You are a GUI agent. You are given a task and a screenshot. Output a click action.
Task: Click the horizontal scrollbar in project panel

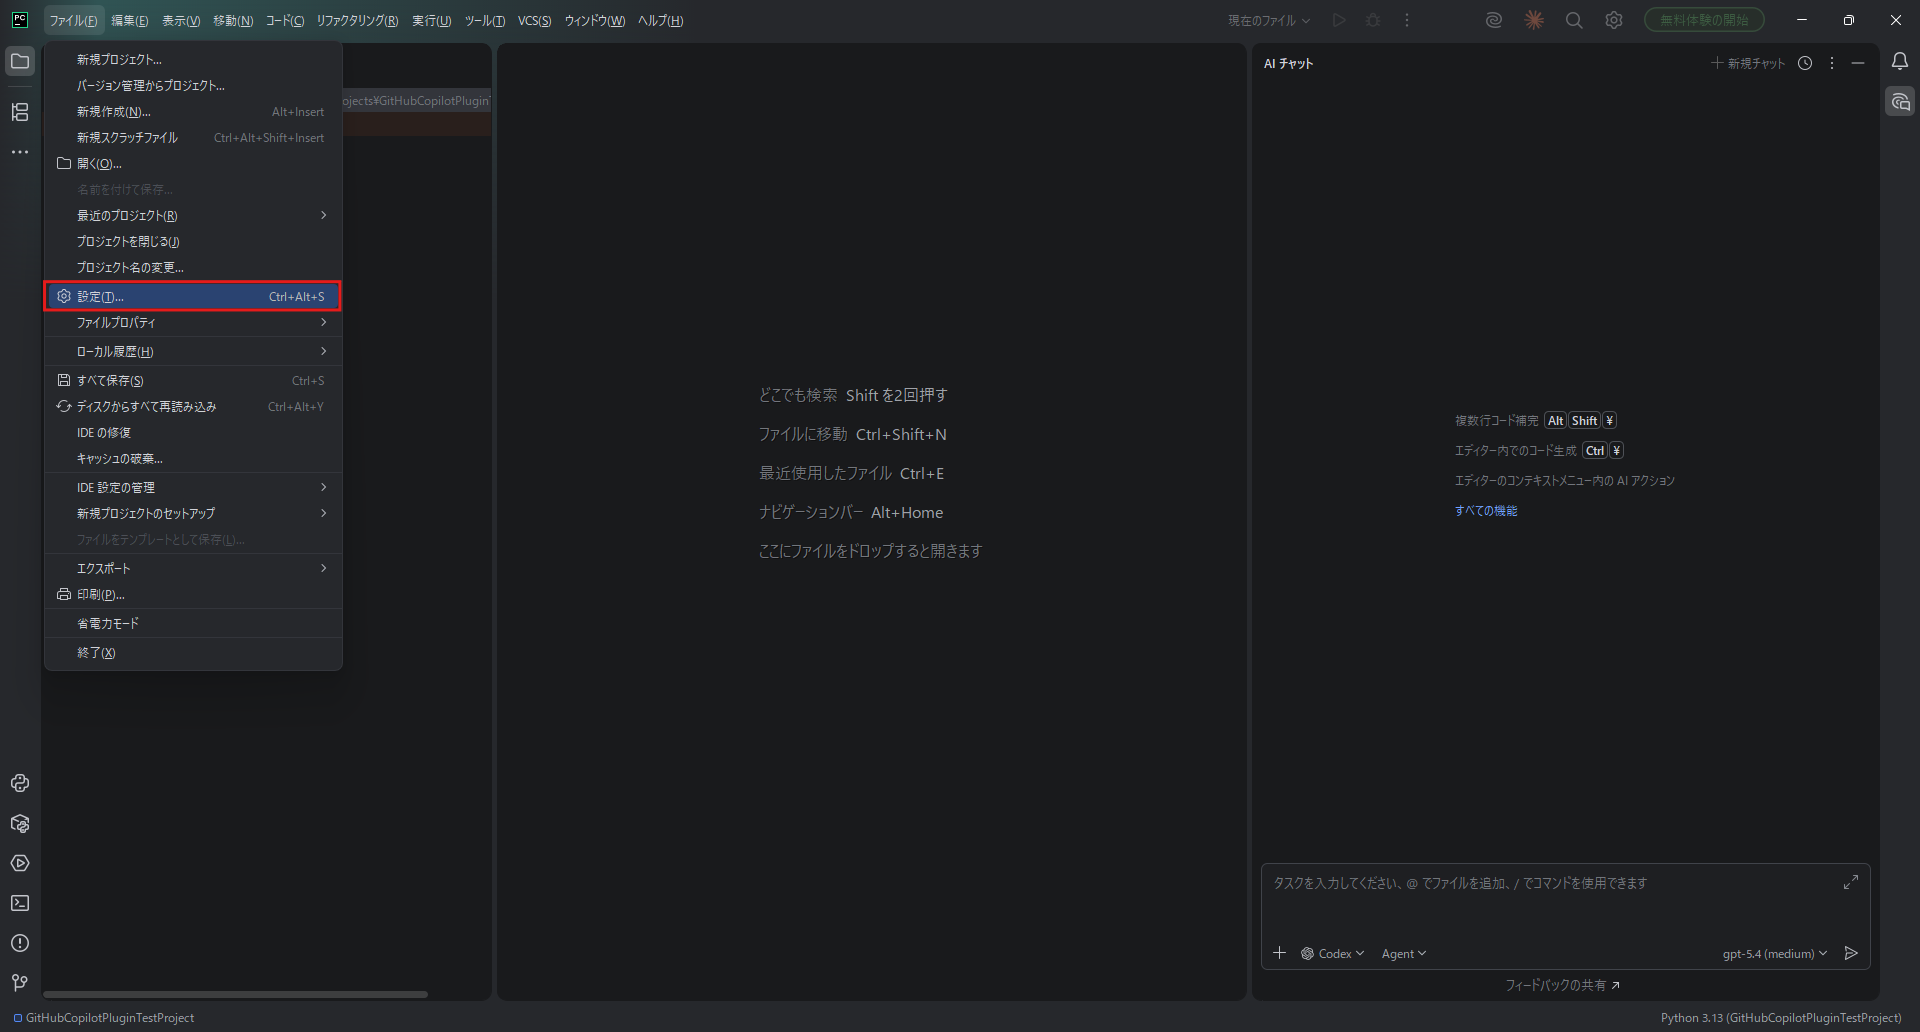[235, 994]
